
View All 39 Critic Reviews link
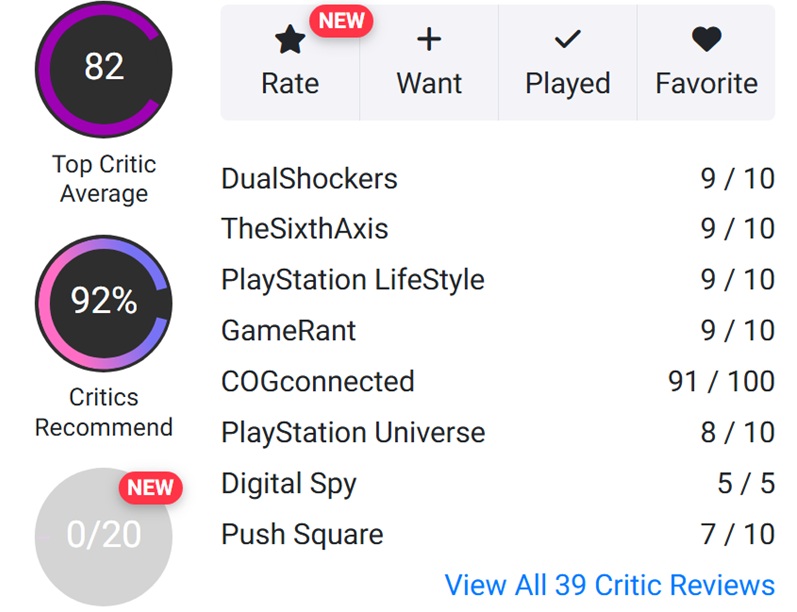tap(609, 585)
